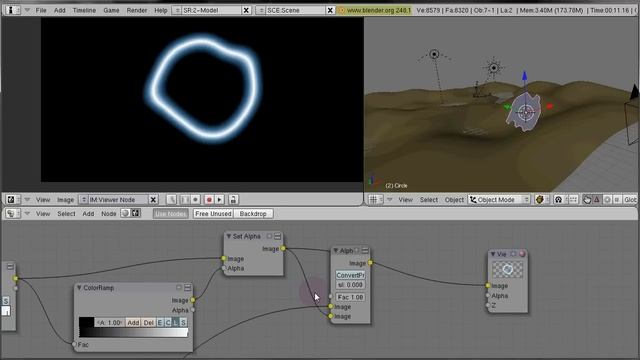Image resolution: width=640 pixels, height=360 pixels.
Task: Open the File menu
Action: click(41, 10)
